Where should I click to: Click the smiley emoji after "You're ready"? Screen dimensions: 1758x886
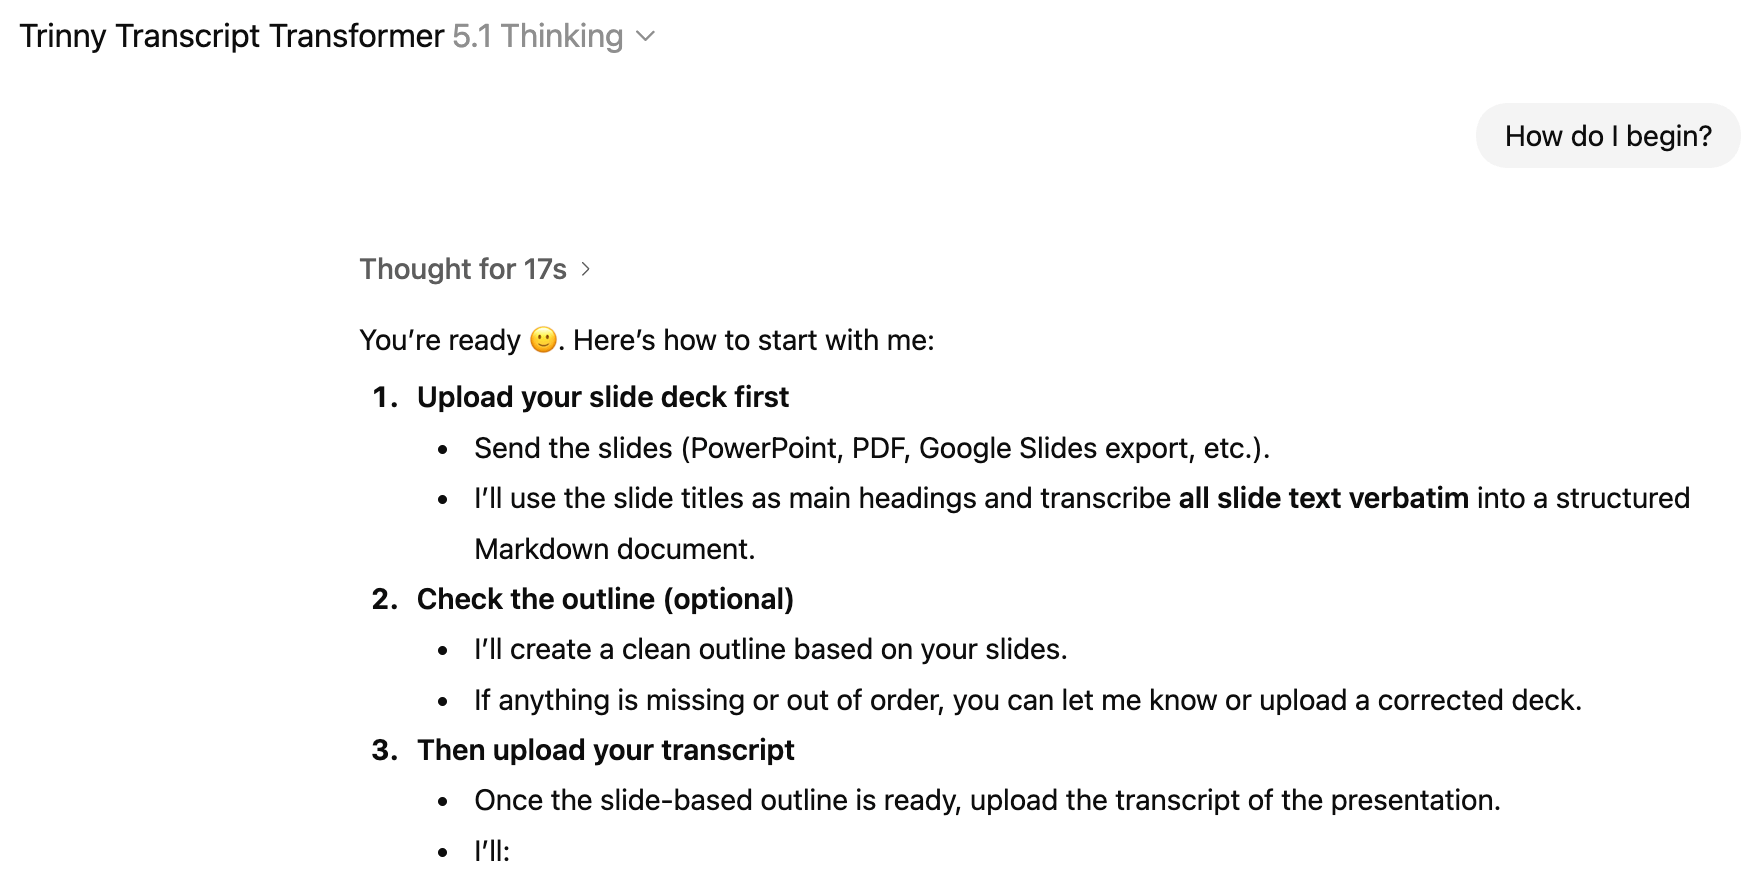click(543, 340)
